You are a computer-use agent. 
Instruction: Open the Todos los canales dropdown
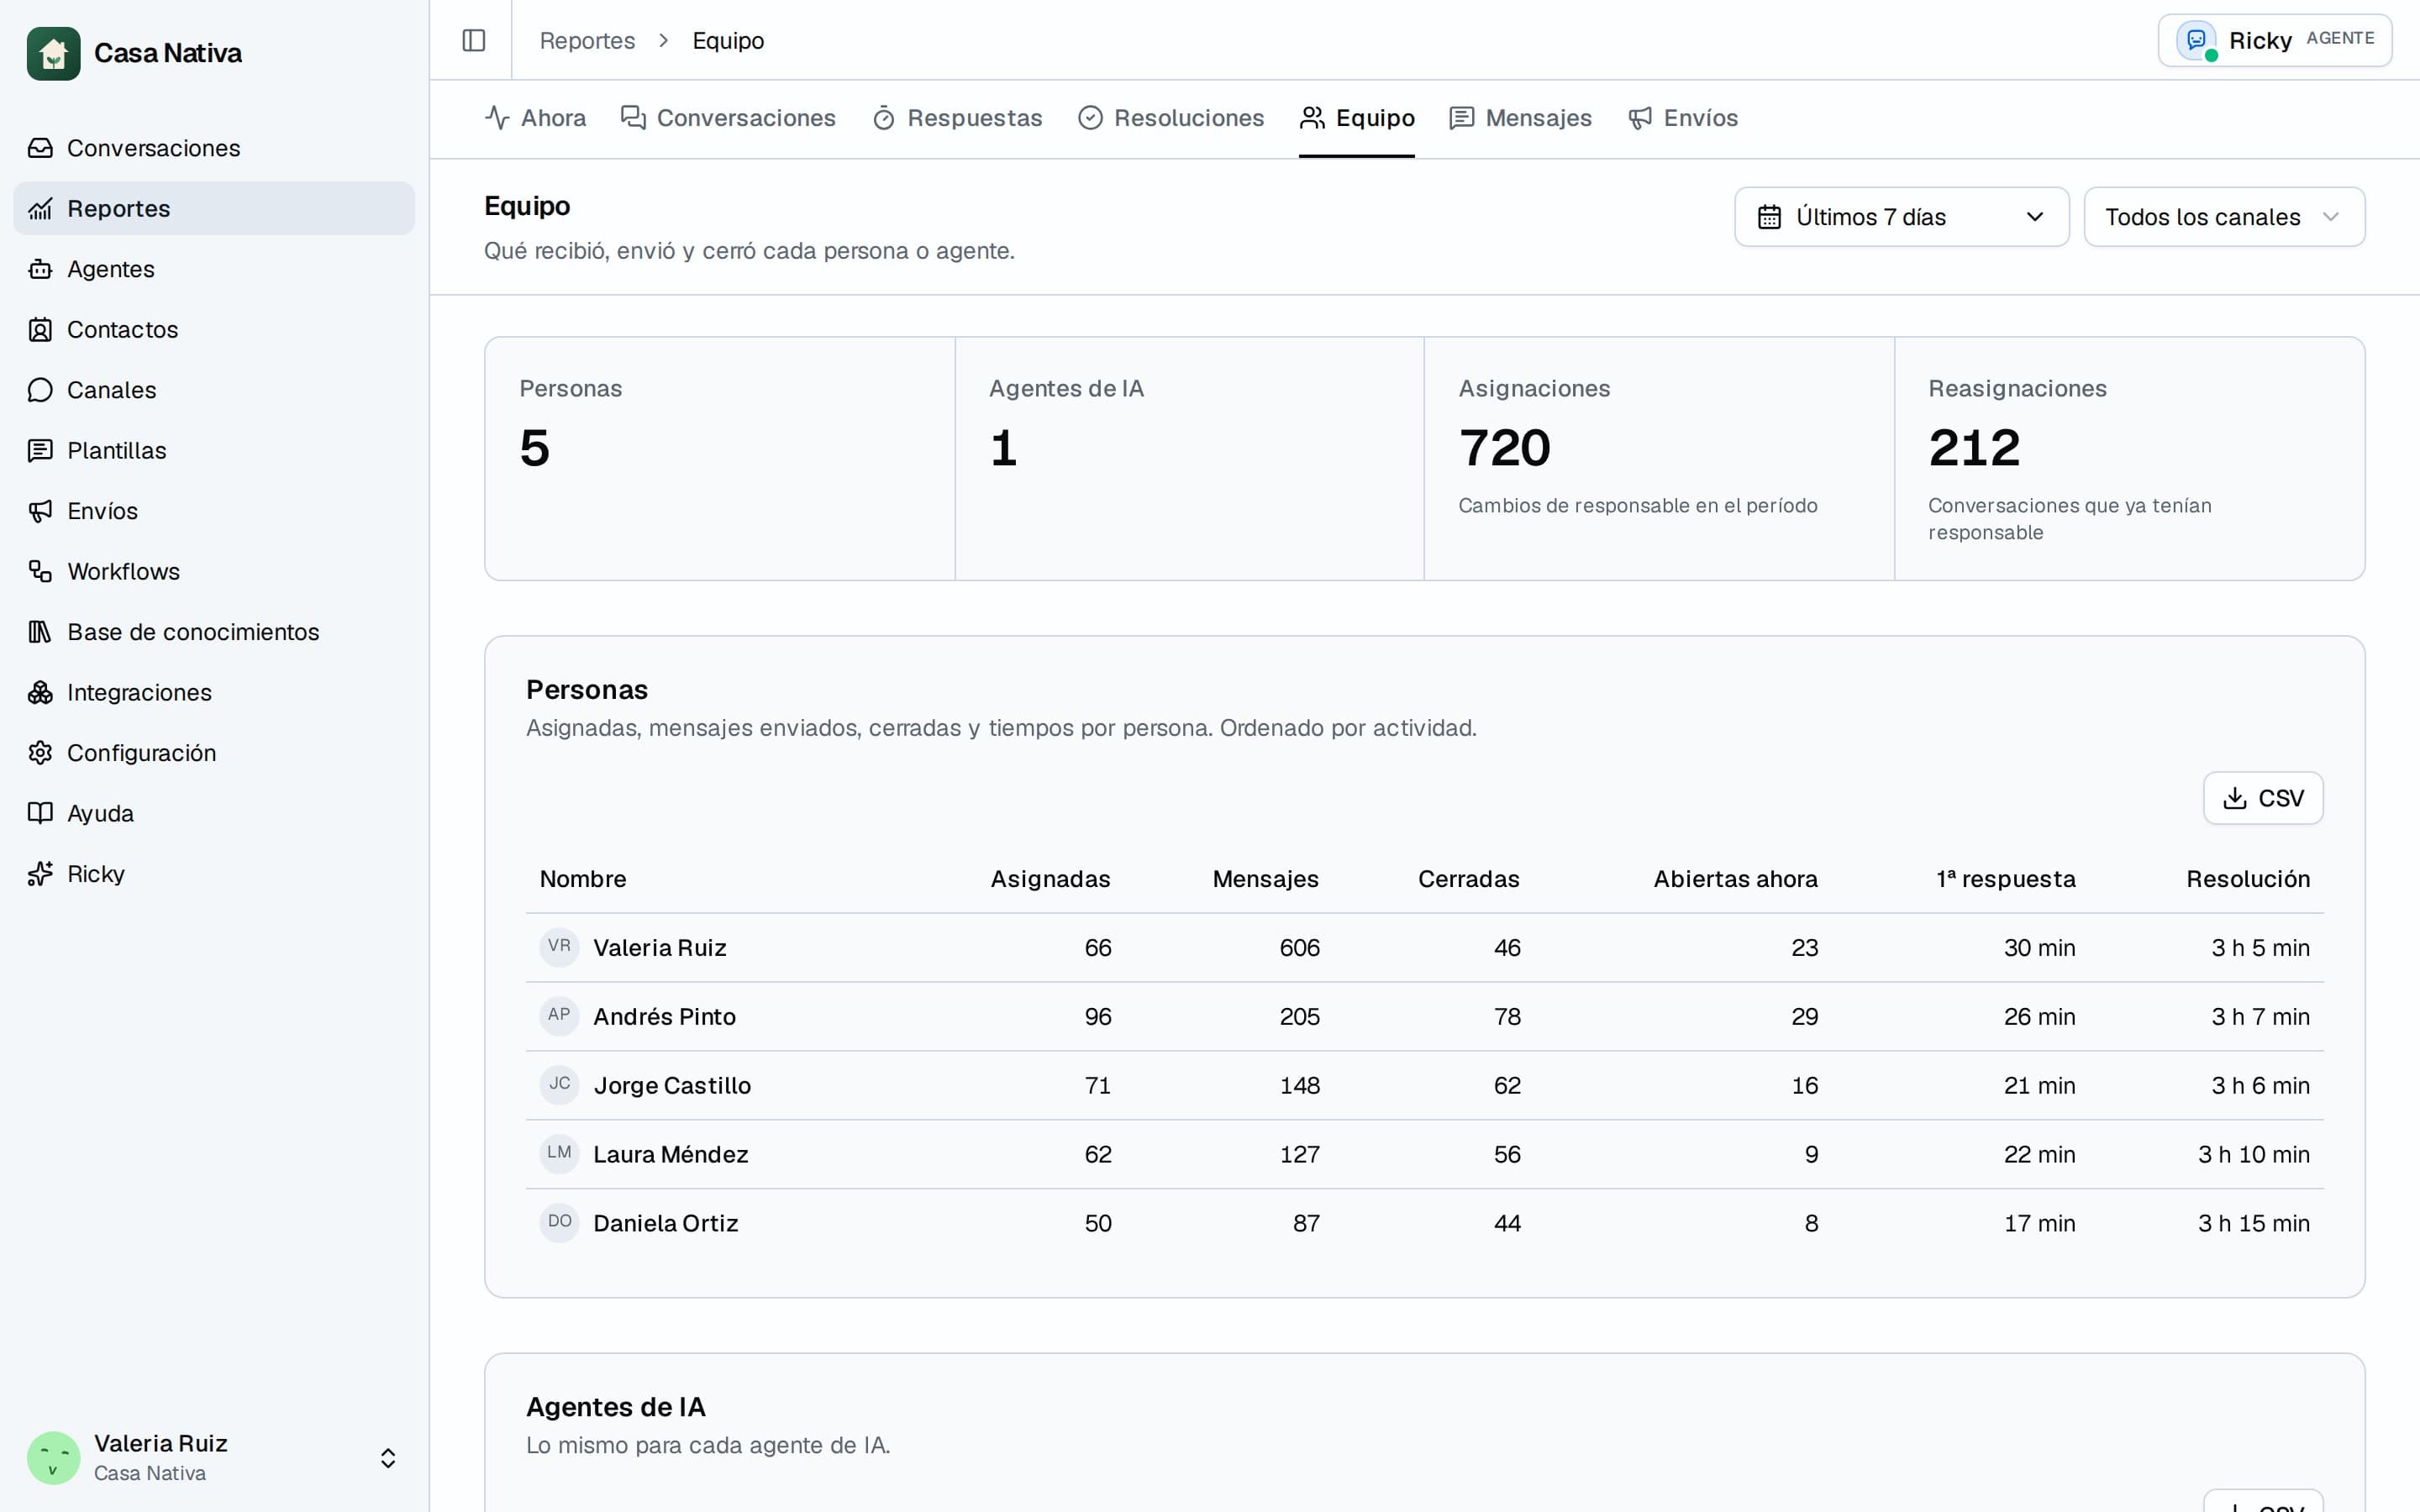(x=2224, y=217)
